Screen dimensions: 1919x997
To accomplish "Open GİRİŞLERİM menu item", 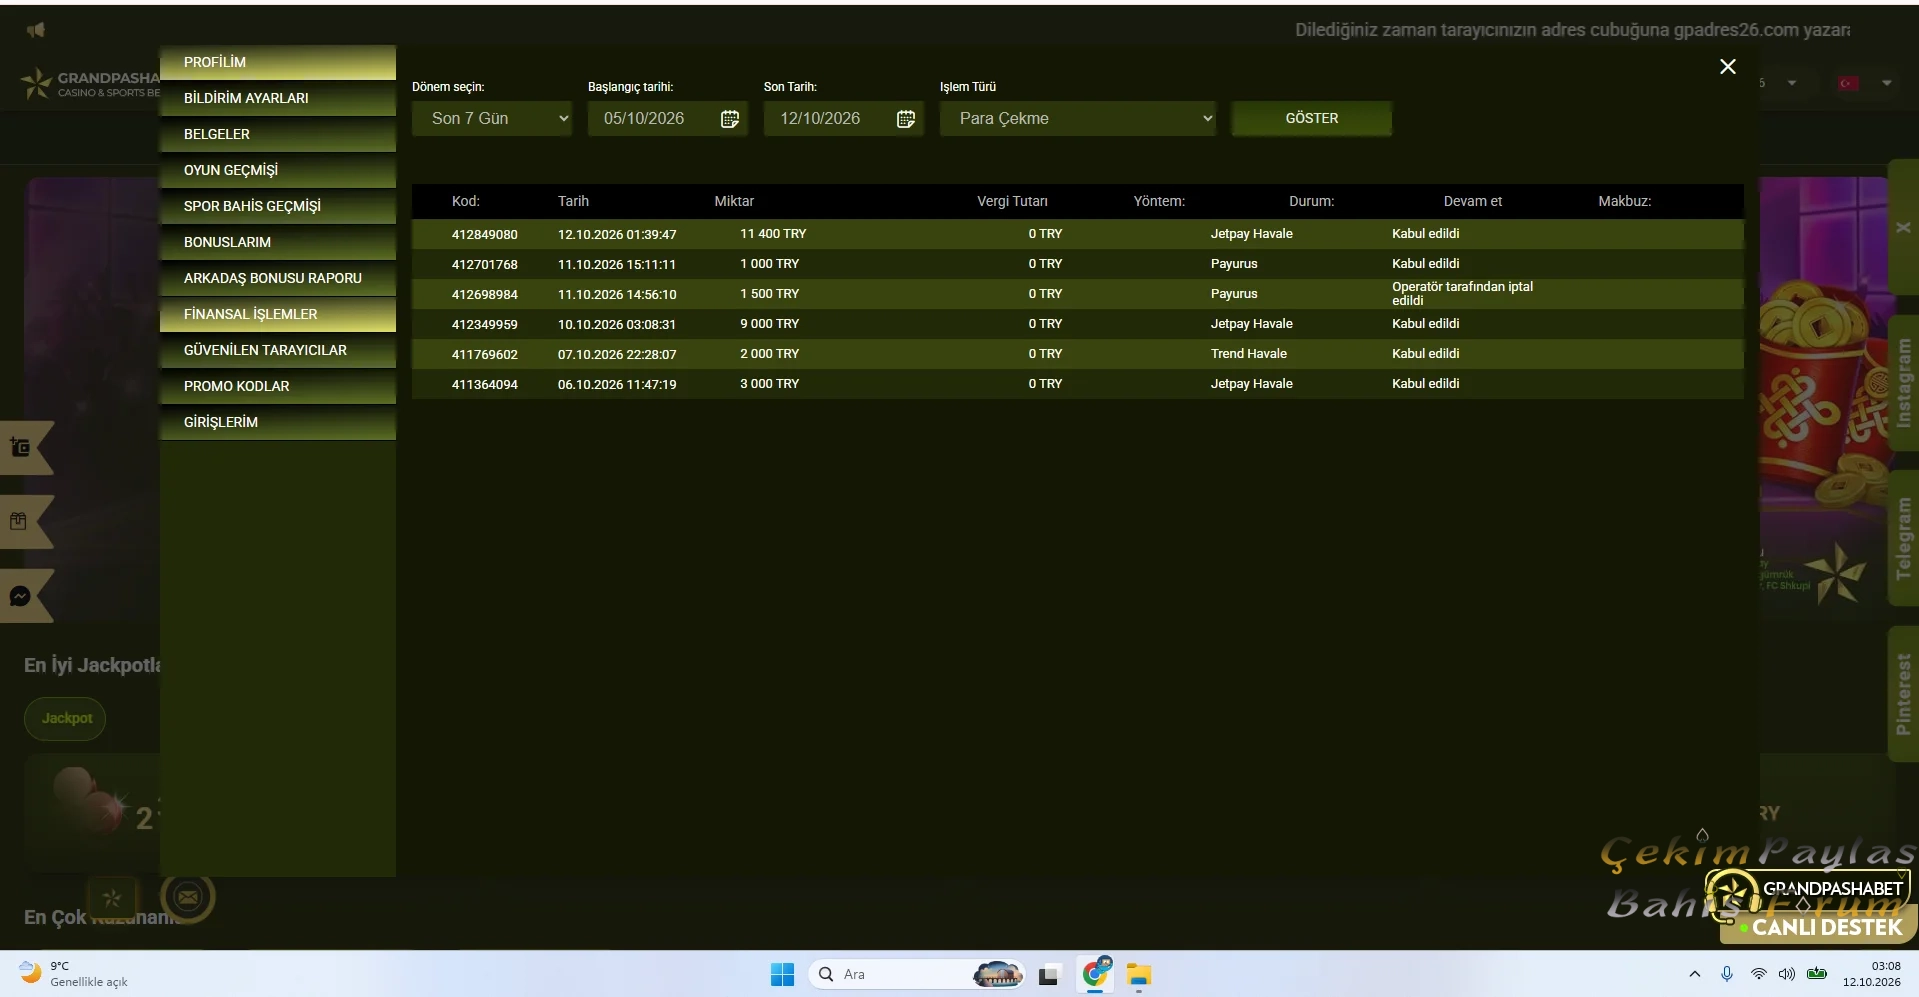I will 278,422.
